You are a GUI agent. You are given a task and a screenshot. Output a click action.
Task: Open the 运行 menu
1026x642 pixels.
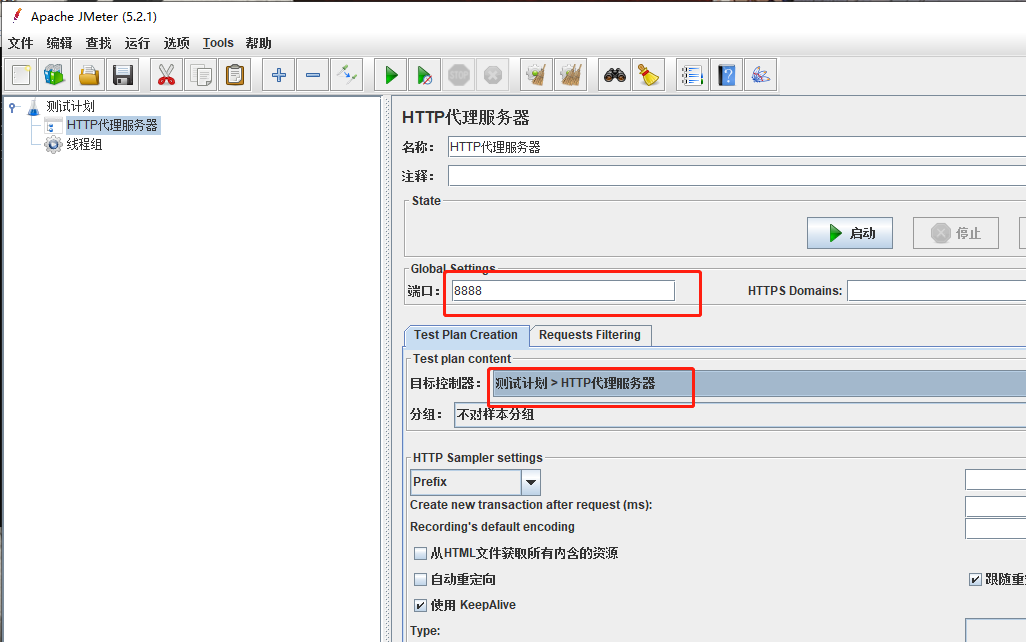137,43
